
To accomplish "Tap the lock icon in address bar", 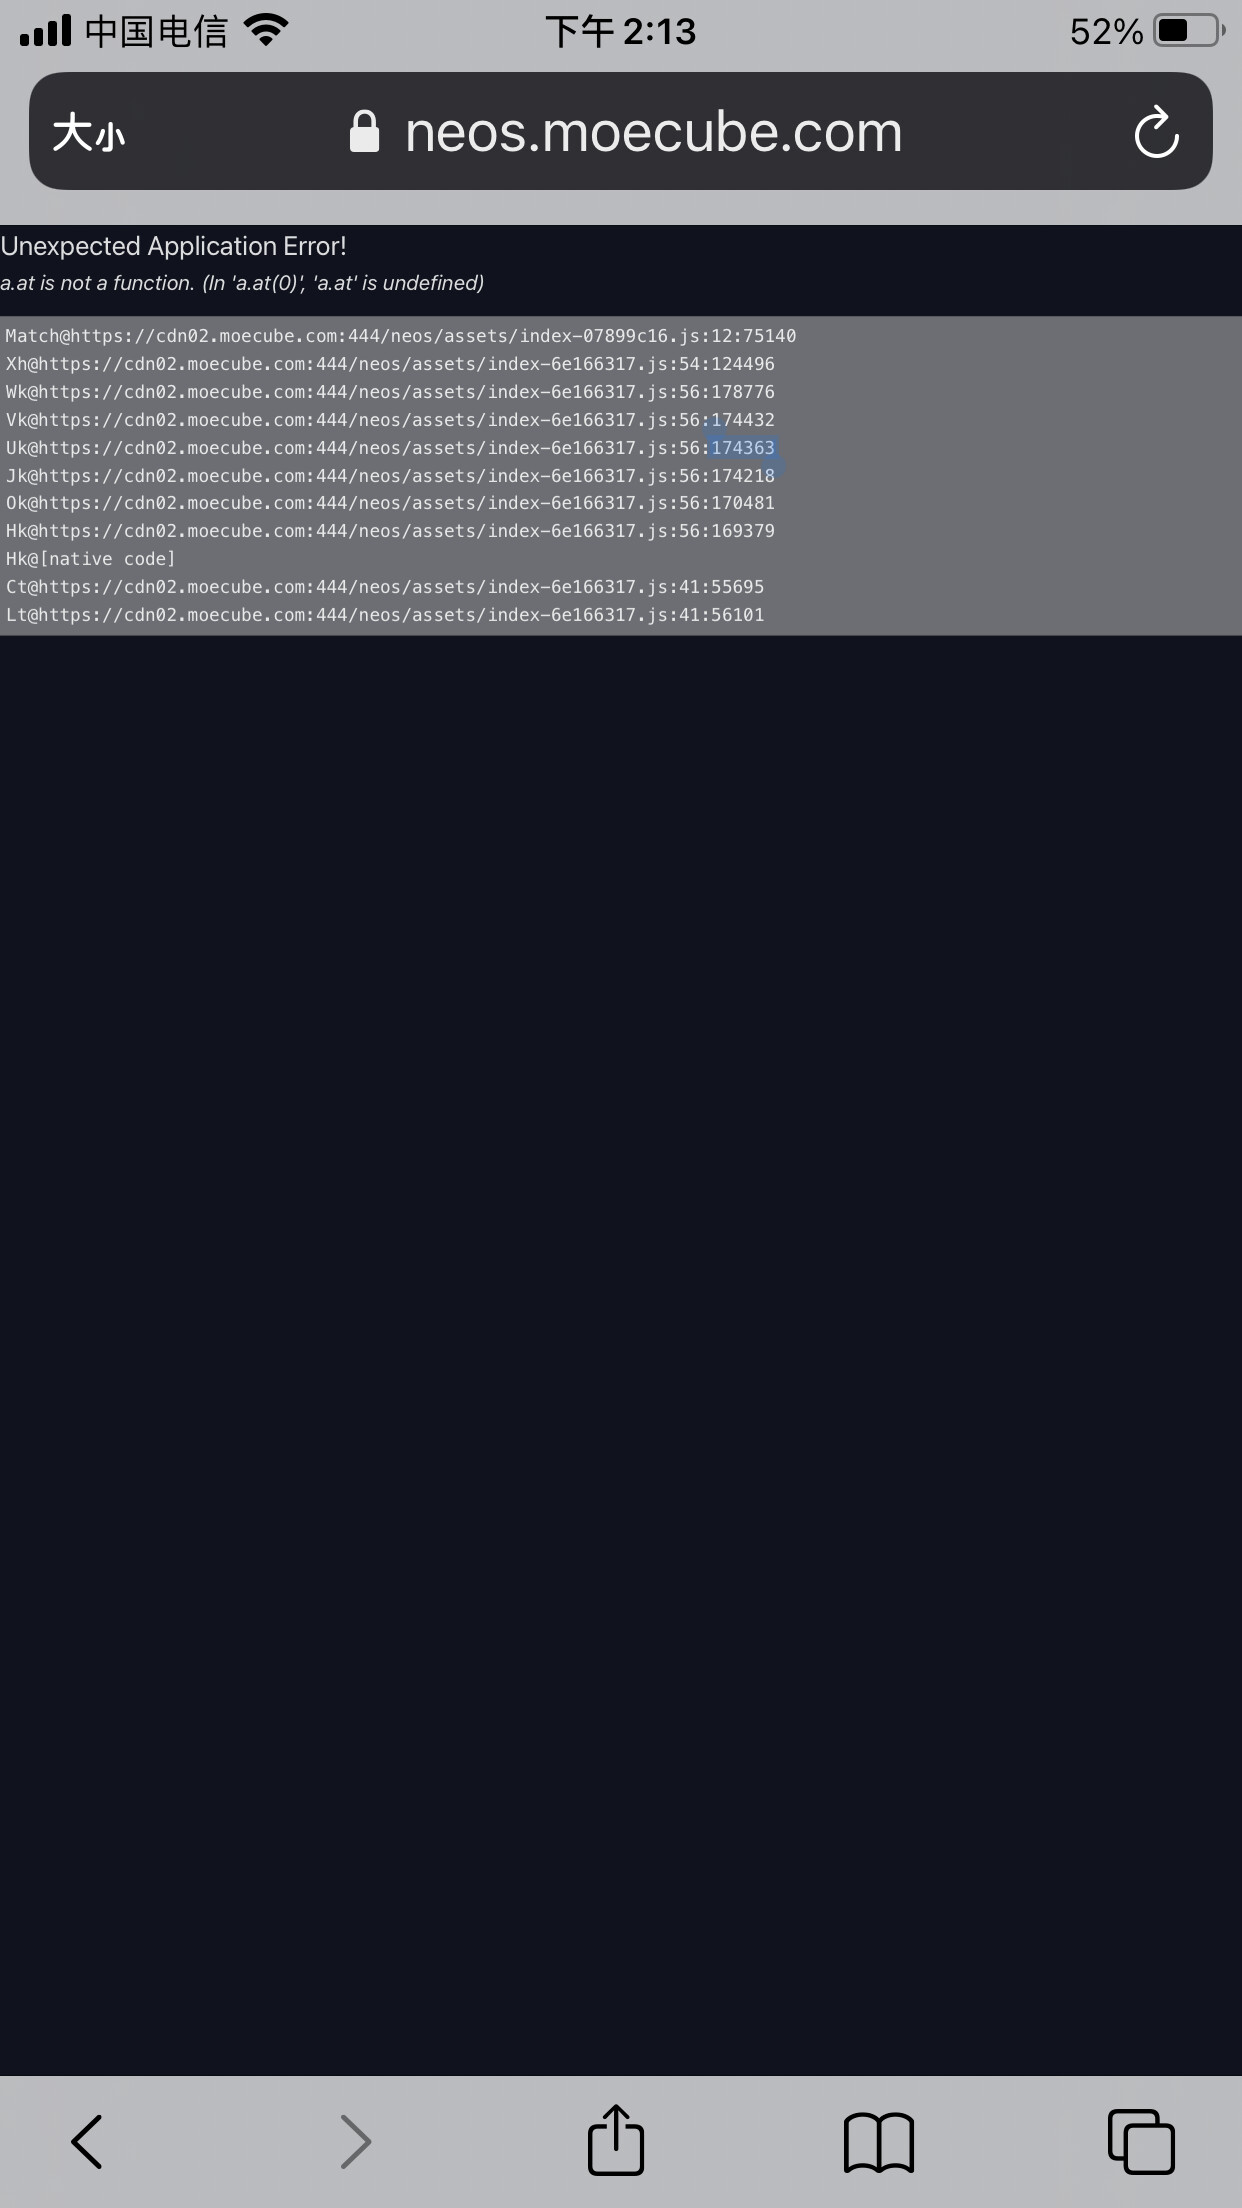I will [x=364, y=131].
